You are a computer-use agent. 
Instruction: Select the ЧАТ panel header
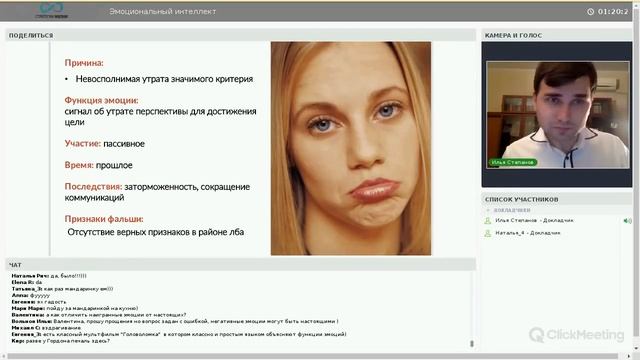[x=240, y=265]
